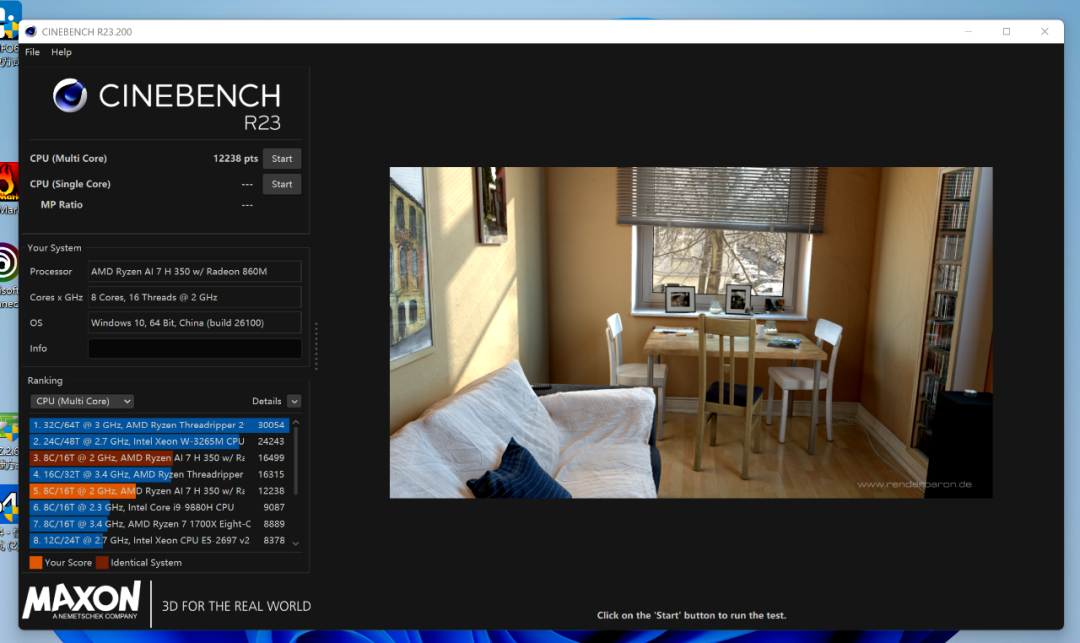Close the Cinebench window
Screen dimensions: 1080x643
click(1044, 32)
